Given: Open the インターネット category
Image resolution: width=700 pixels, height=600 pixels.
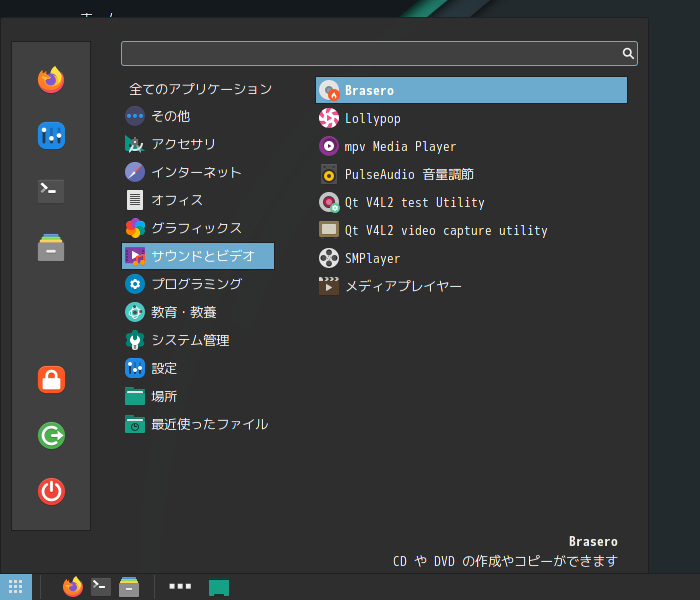Looking at the screenshot, I should tap(198, 172).
